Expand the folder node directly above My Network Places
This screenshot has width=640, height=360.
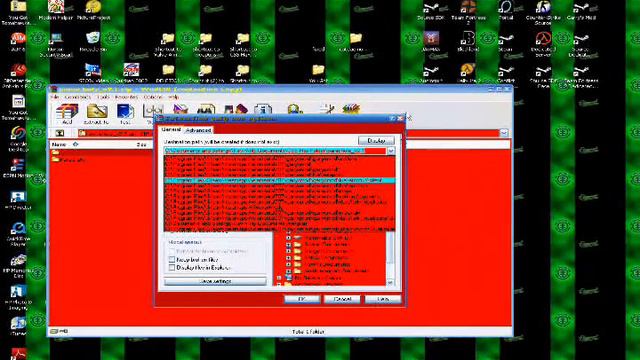click(289, 271)
